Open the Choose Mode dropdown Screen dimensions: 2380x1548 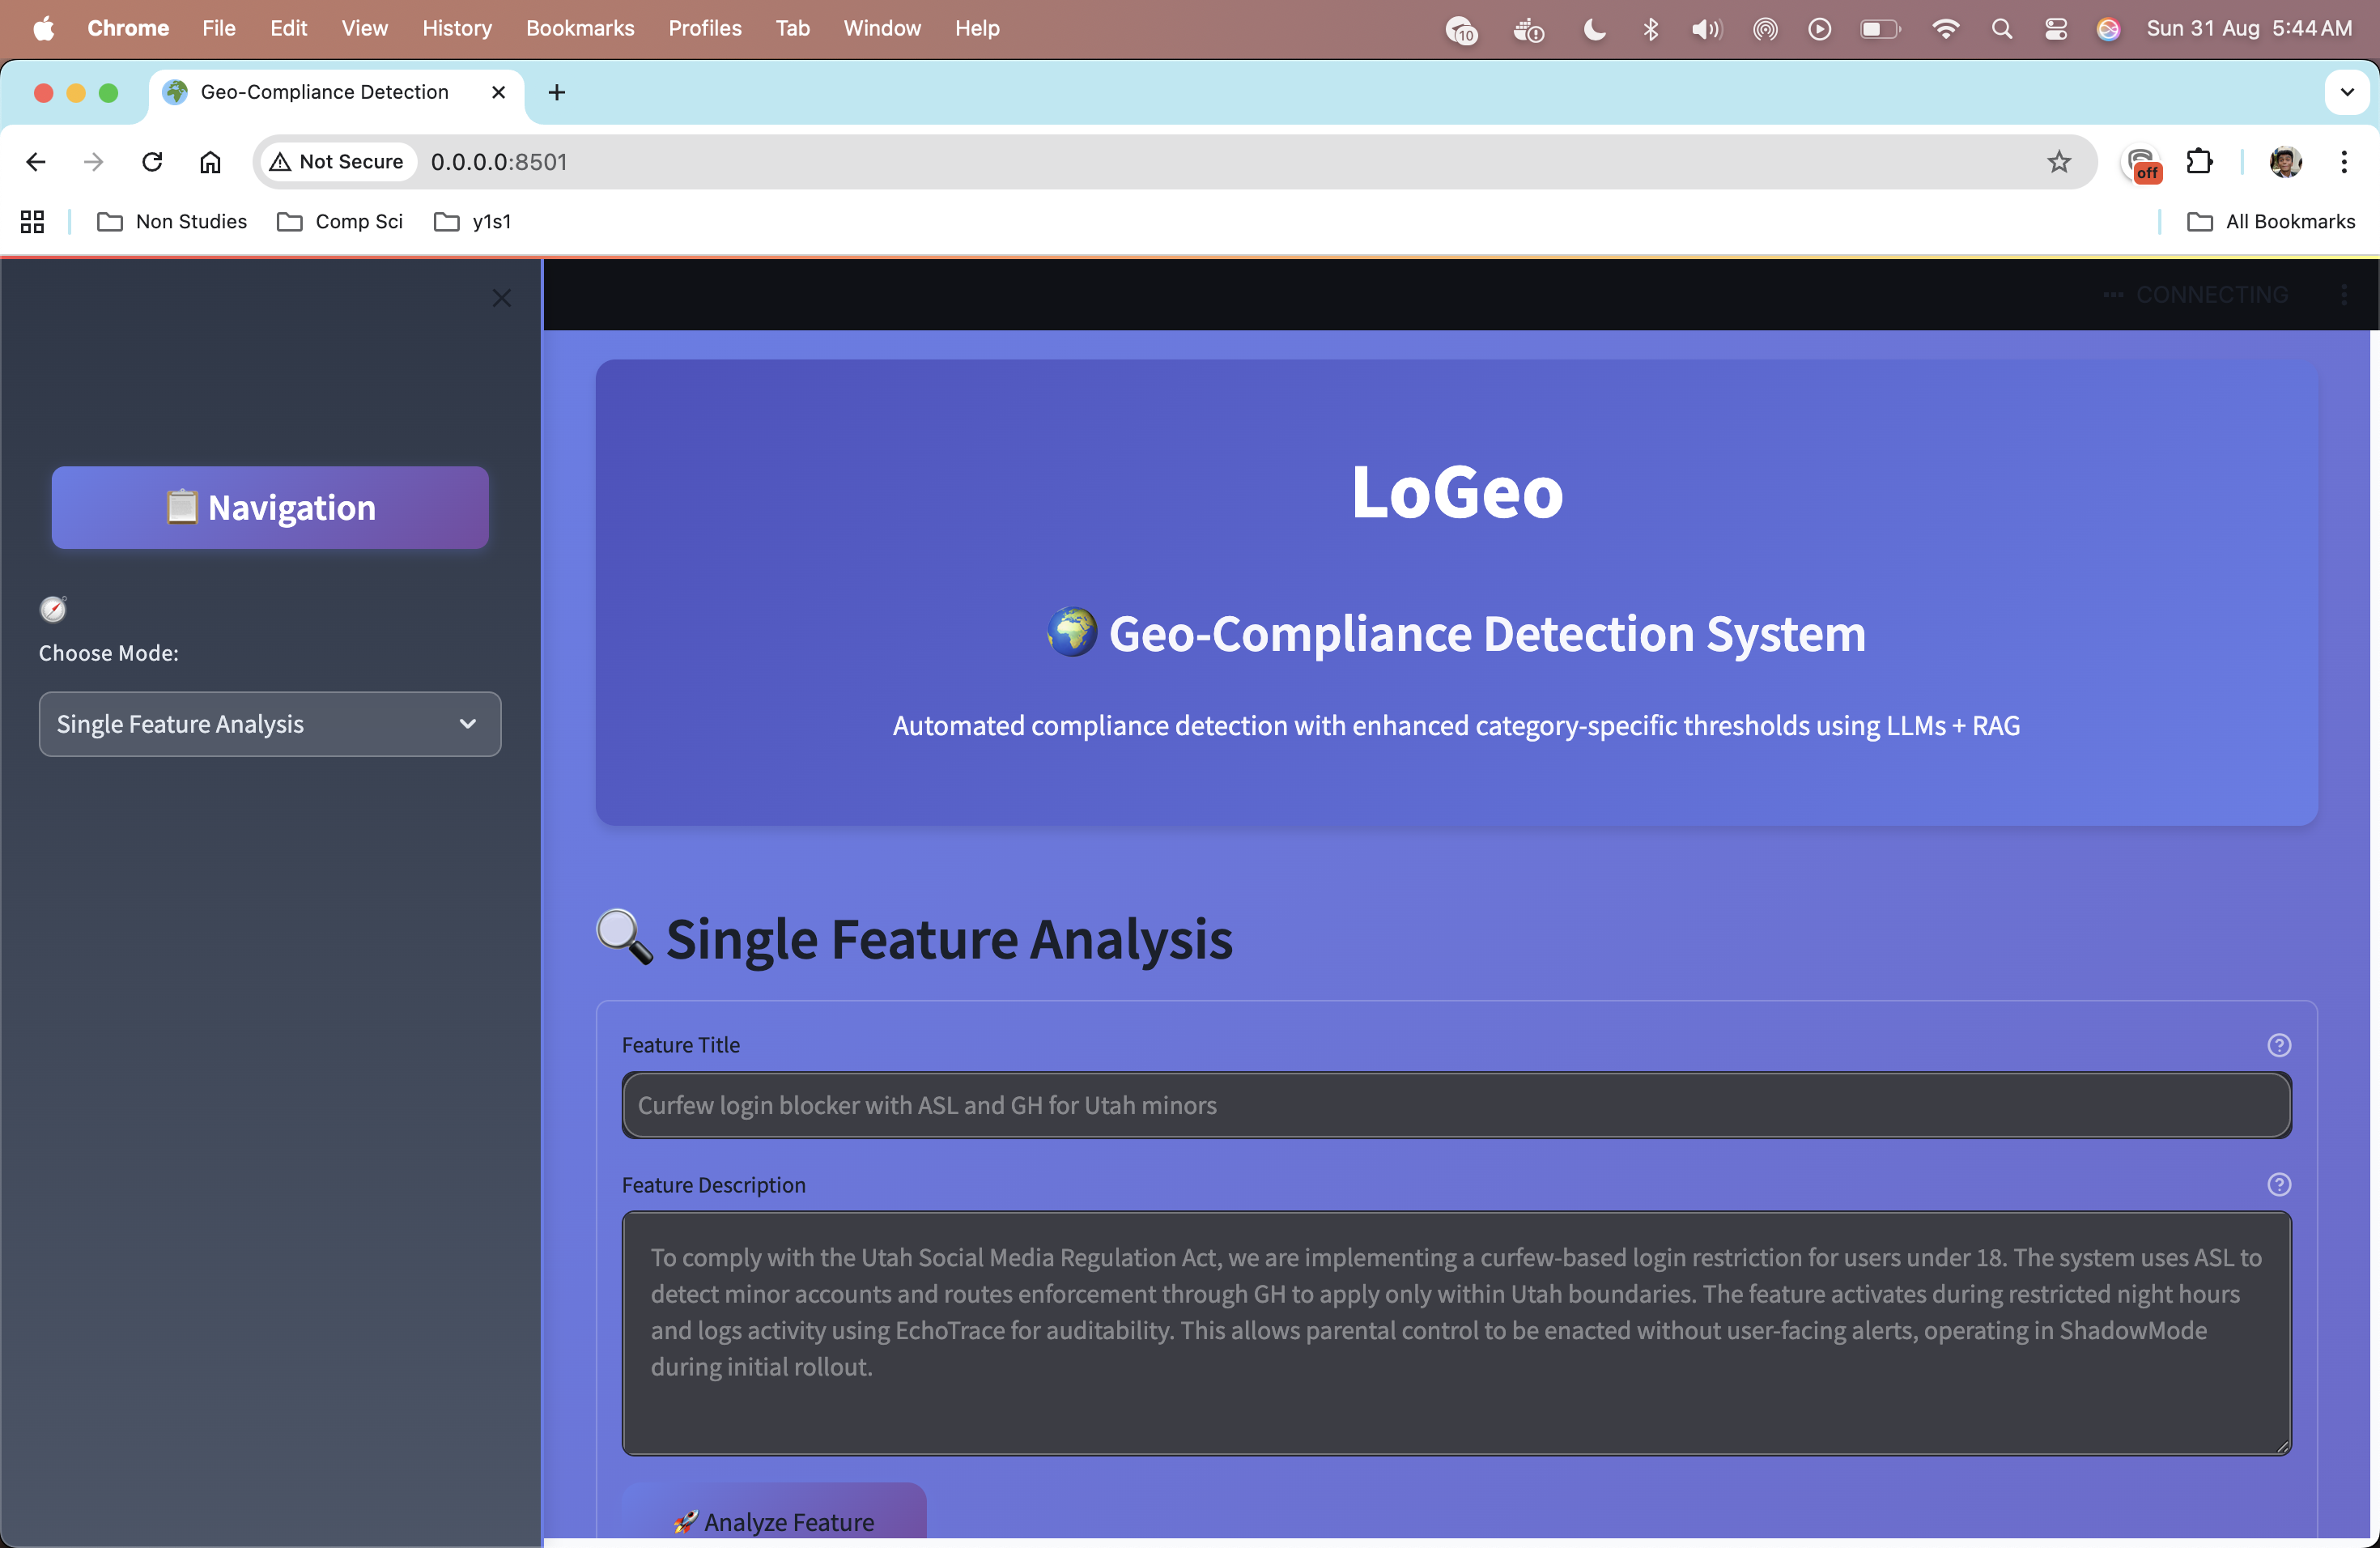click(x=269, y=724)
